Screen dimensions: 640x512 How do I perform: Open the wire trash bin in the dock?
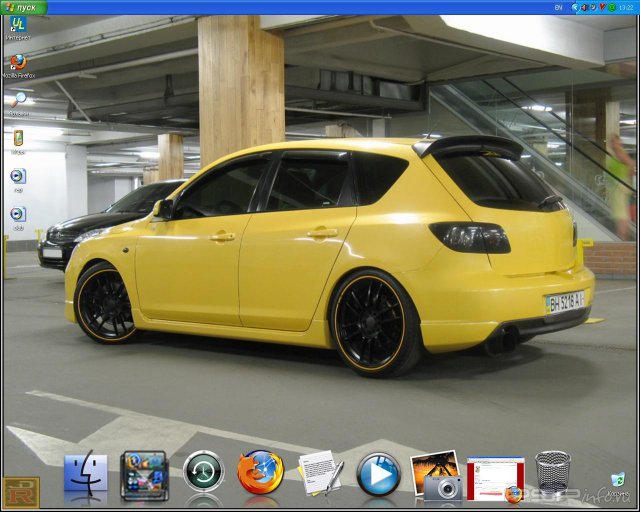click(552, 472)
